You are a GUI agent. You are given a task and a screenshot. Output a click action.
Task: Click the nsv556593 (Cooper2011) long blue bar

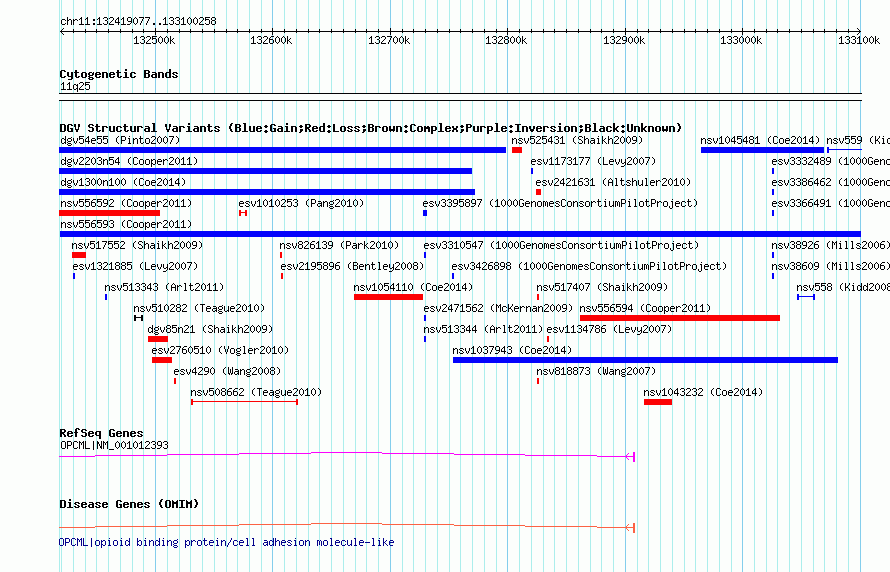[x=460, y=234]
